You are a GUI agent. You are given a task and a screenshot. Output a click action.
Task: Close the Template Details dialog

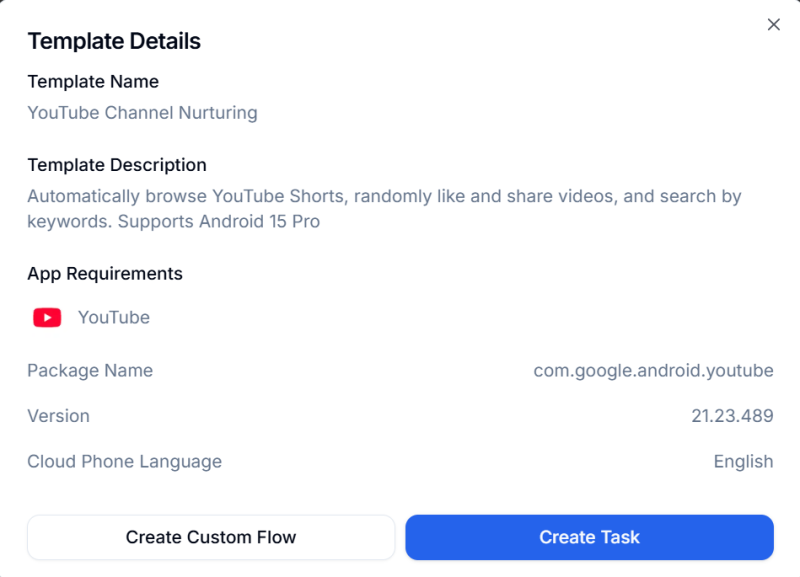773,24
